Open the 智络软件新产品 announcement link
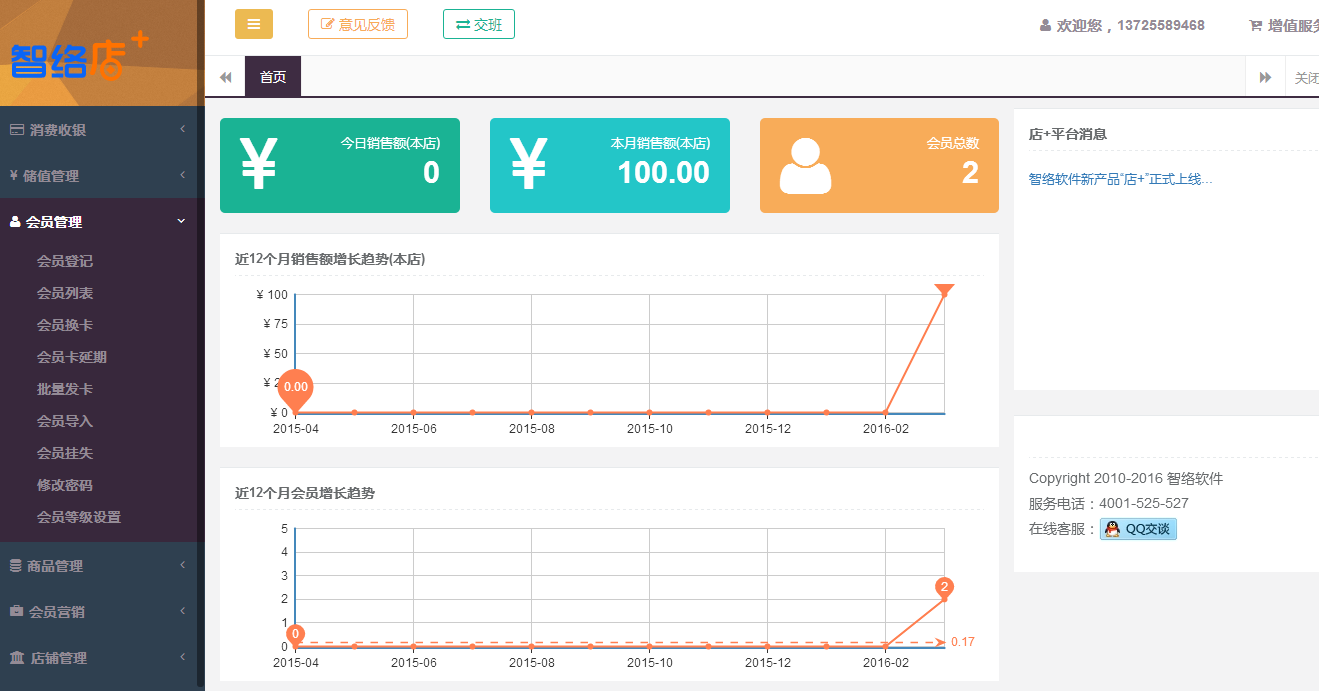The width and height of the screenshot is (1319, 691). click(1120, 179)
